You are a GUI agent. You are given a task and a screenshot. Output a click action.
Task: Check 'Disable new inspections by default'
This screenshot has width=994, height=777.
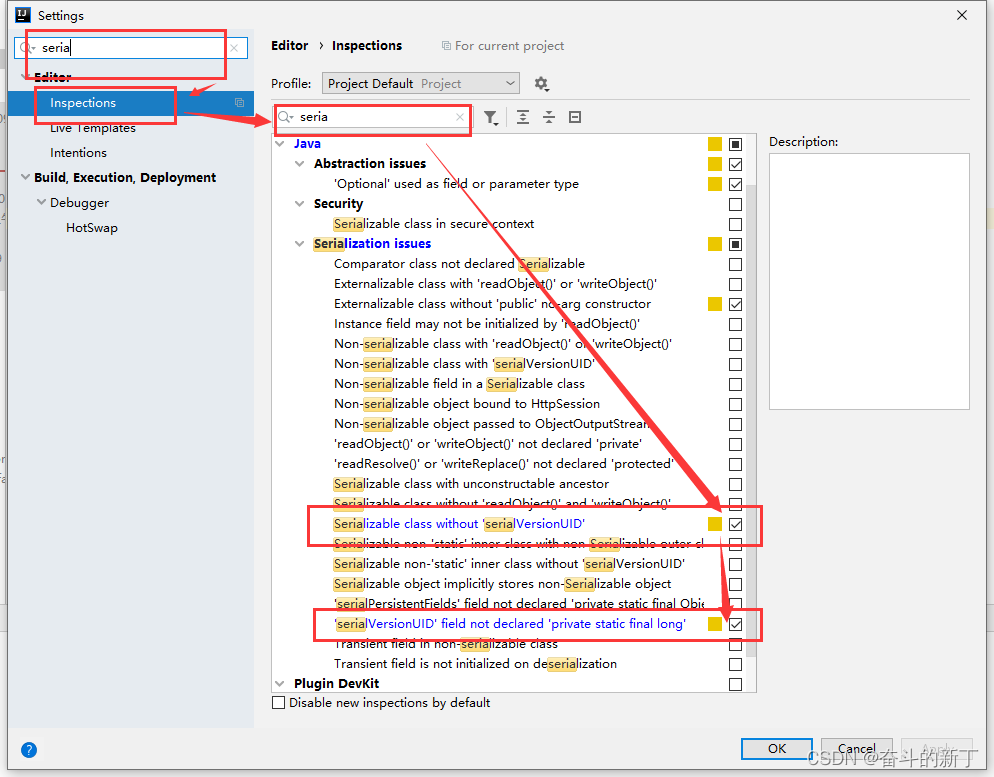coord(279,703)
